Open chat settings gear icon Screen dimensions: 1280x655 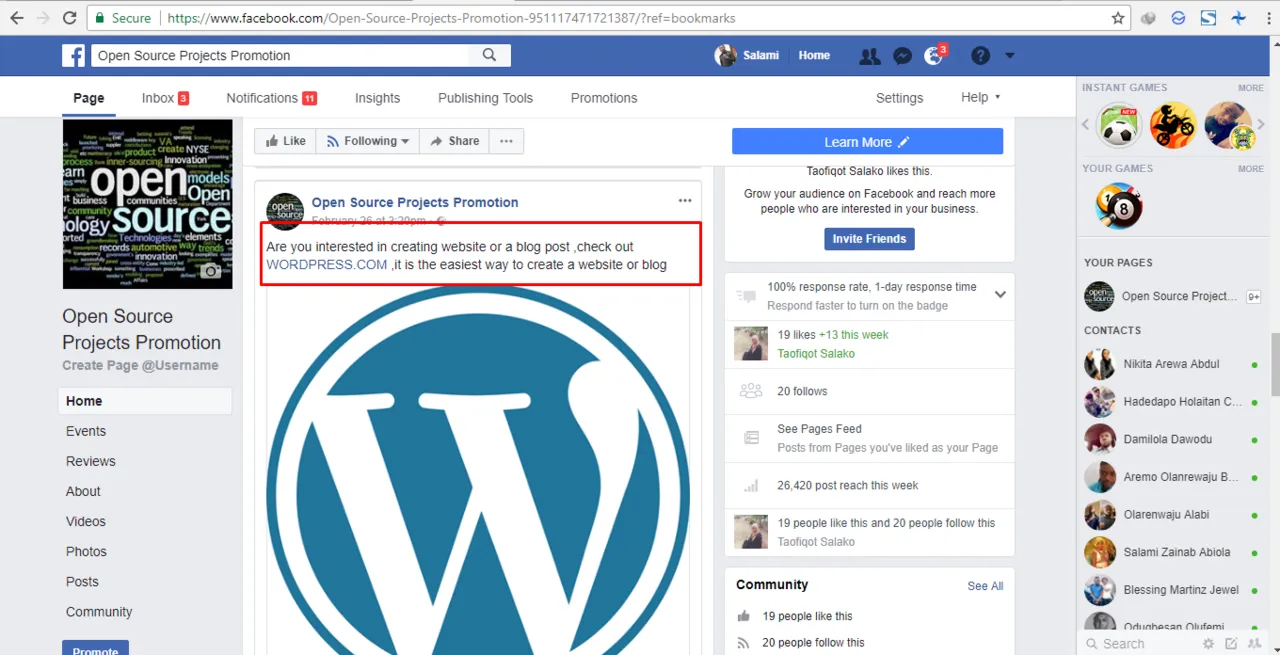[x=1208, y=644]
